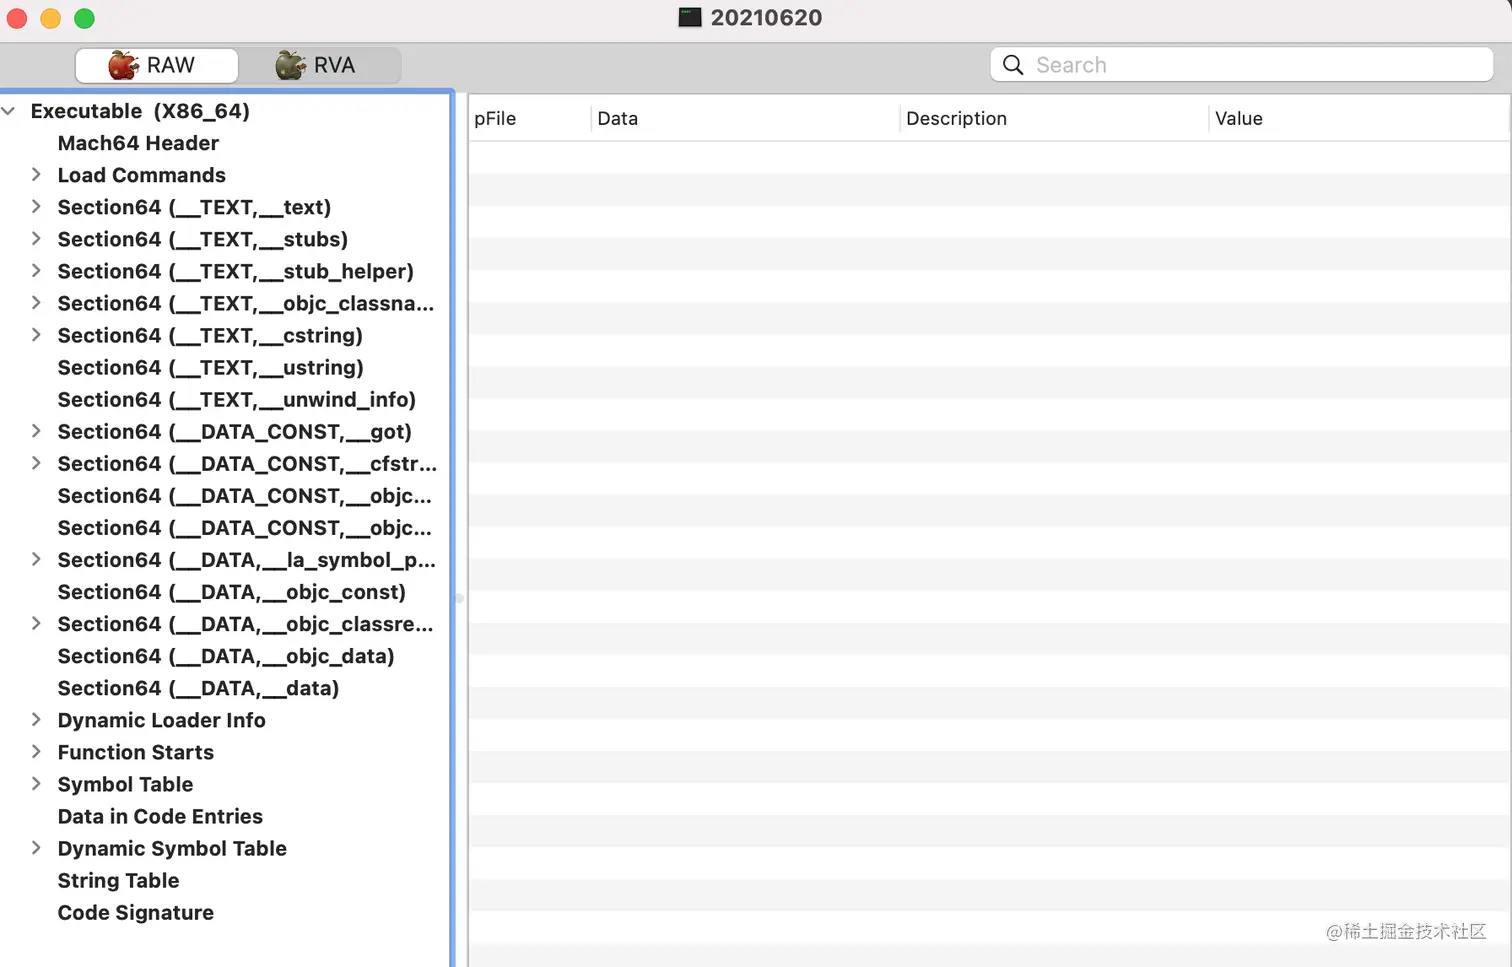The image size is (1512, 967).
Task: Select Data in Code Entries row
Action: [x=160, y=816]
